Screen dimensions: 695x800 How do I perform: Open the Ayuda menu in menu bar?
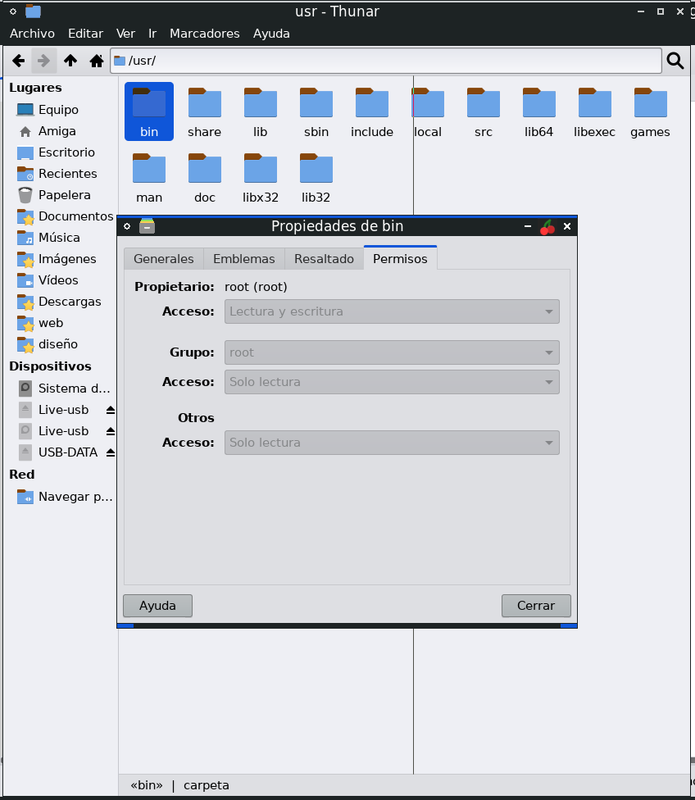tap(271, 34)
